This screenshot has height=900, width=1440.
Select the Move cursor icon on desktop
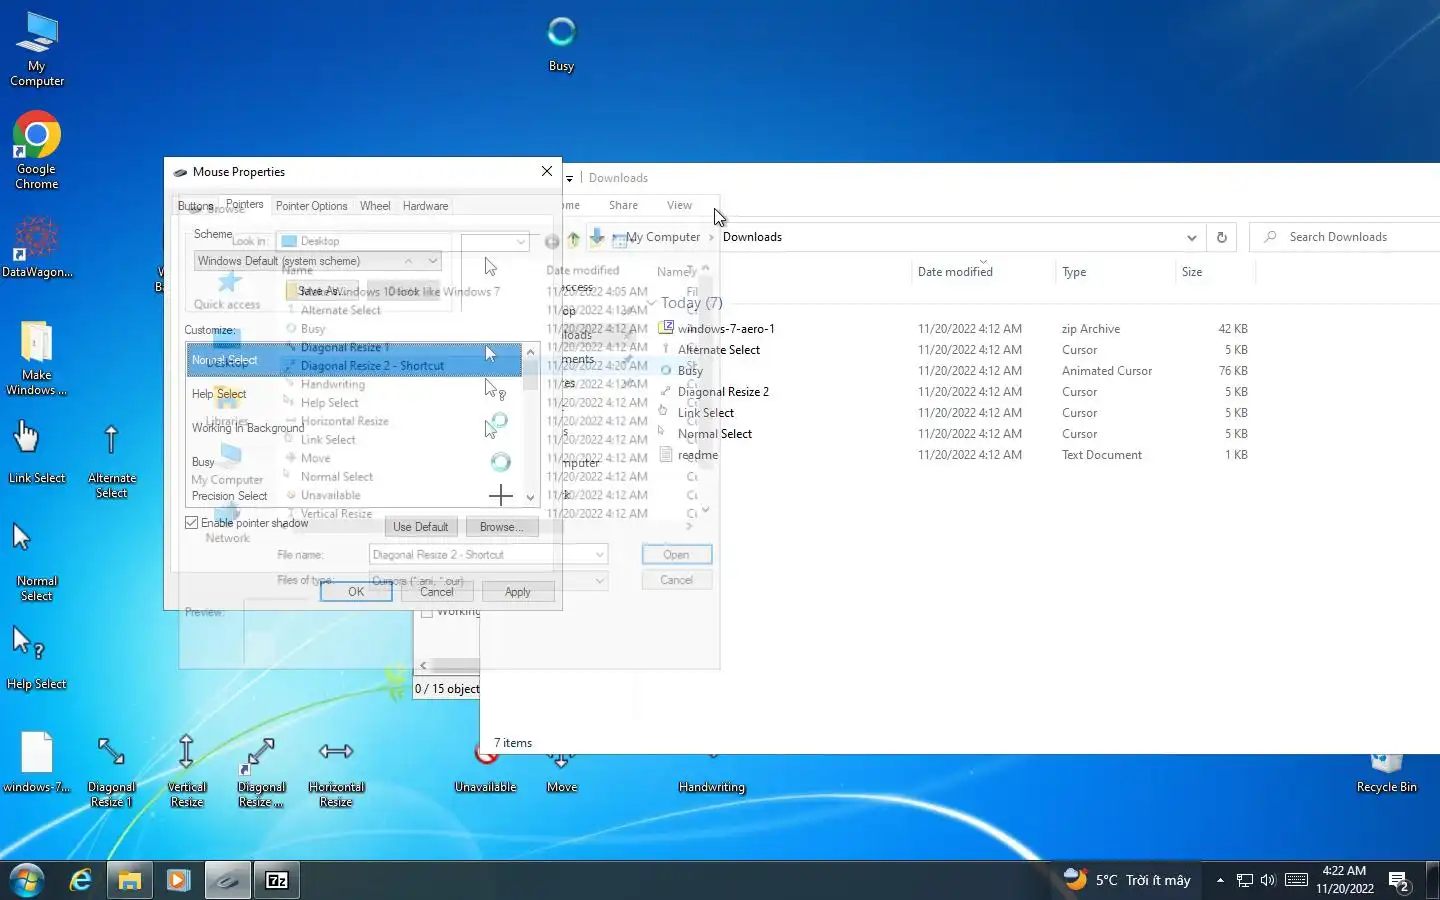point(561,775)
